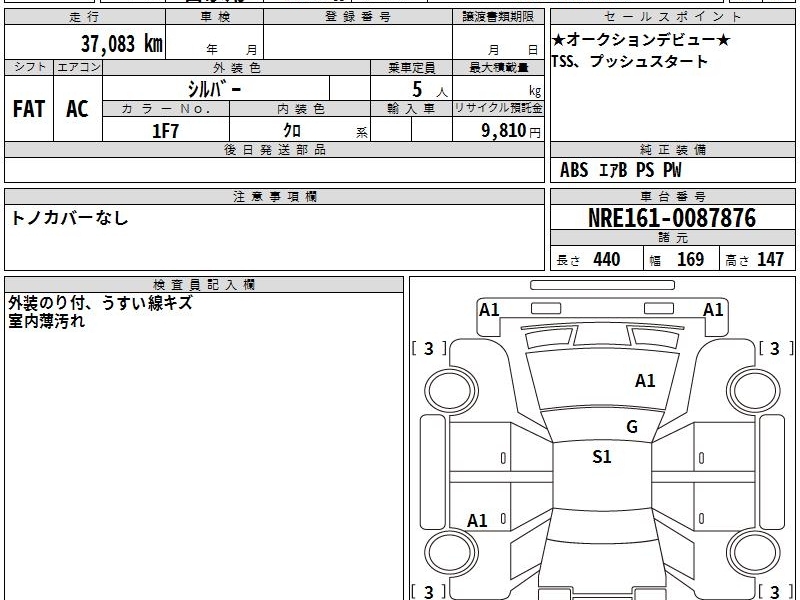The height and width of the screenshot is (600, 800).
Task: Select the 走行 column header
Action: tap(85, 17)
